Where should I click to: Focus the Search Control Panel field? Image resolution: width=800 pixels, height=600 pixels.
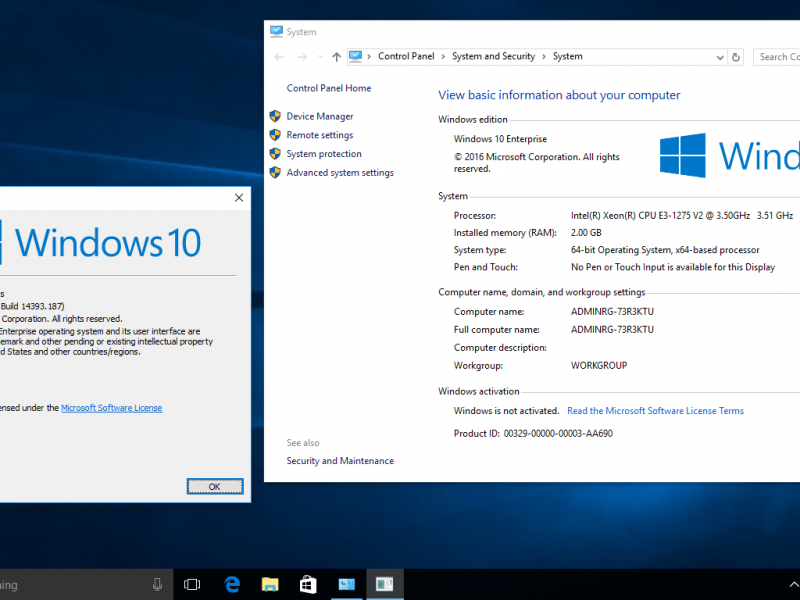point(777,57)
